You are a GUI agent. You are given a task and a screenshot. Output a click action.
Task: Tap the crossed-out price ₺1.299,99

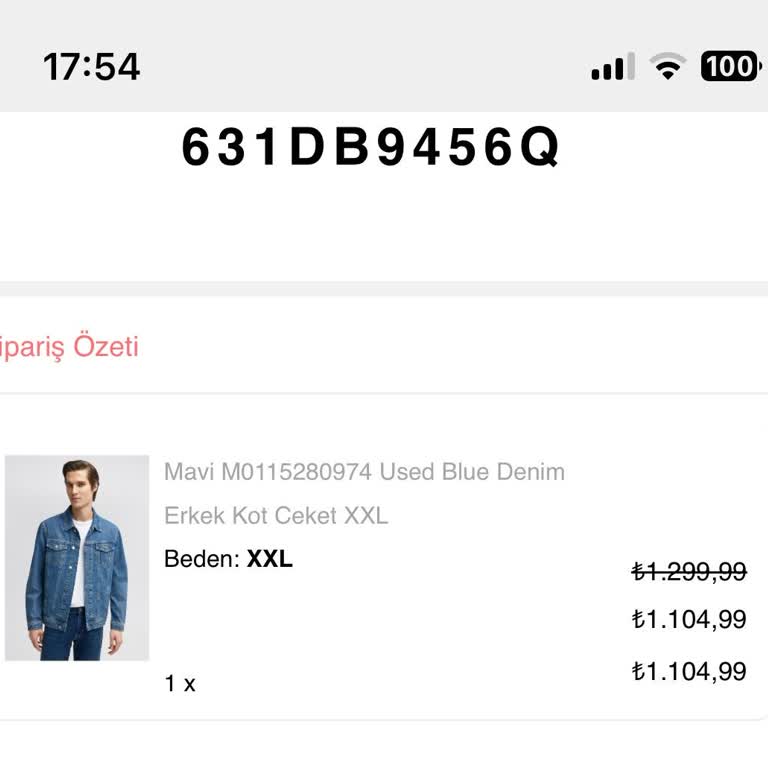pos(689,571)
